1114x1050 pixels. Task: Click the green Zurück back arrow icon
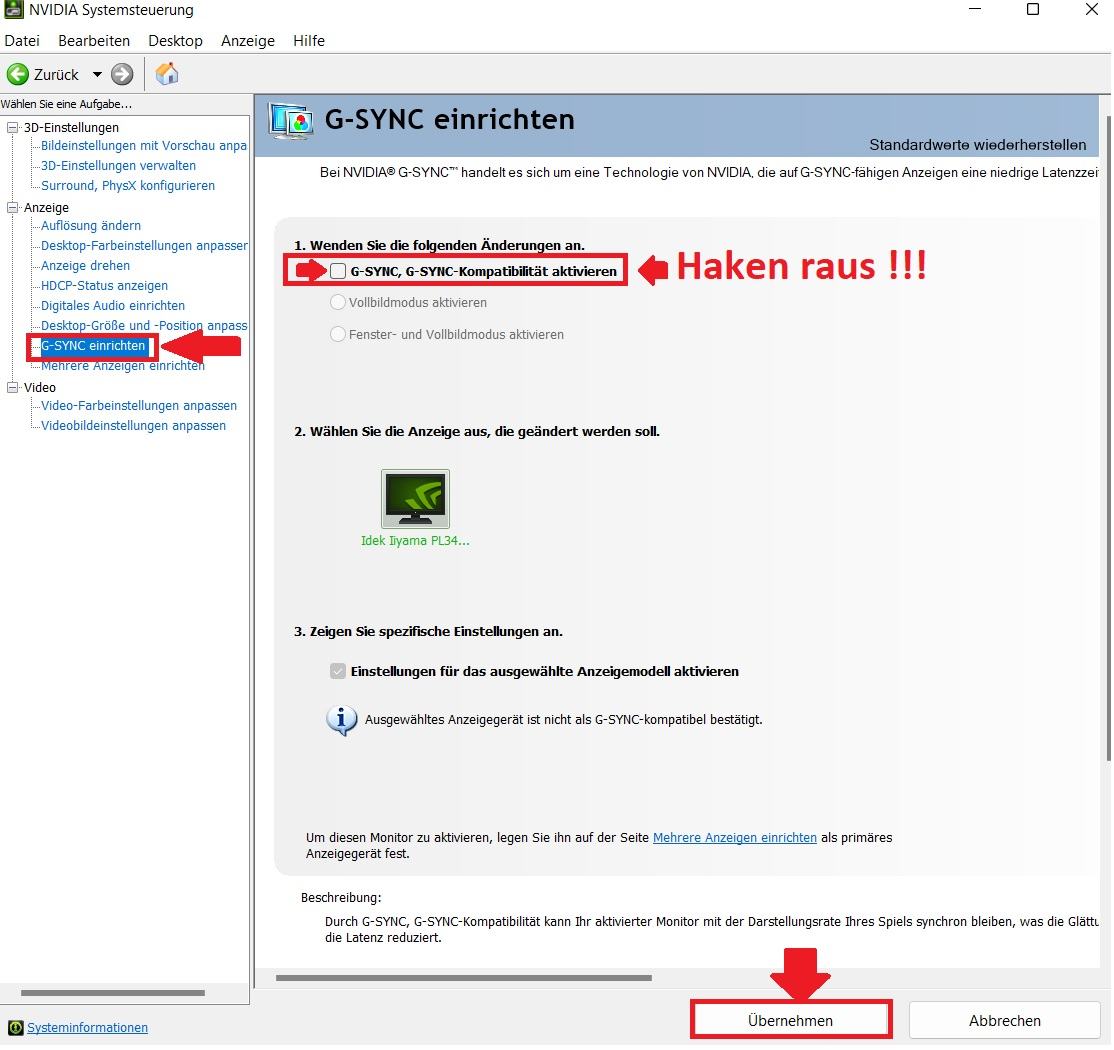(18, 75)
